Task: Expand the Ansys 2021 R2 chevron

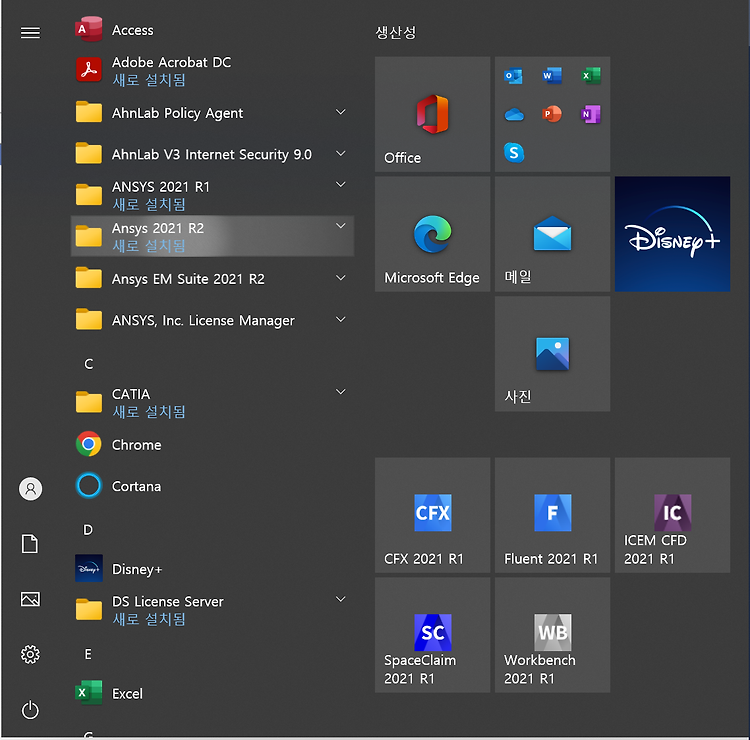Action: click(341, 226)
